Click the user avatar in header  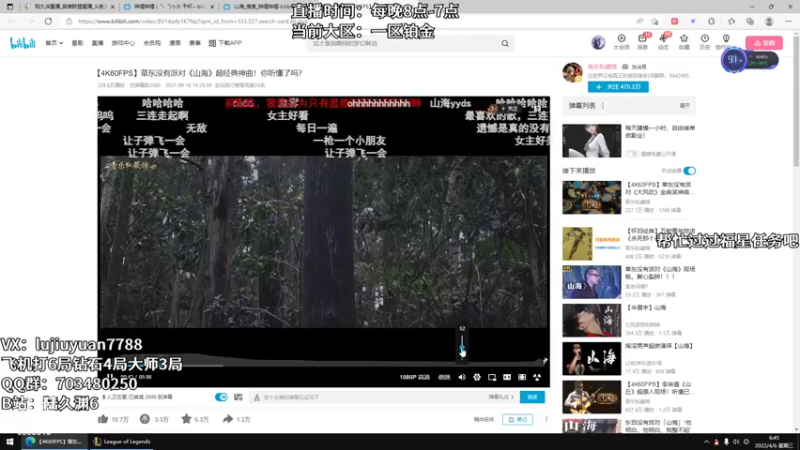[598, 42]
